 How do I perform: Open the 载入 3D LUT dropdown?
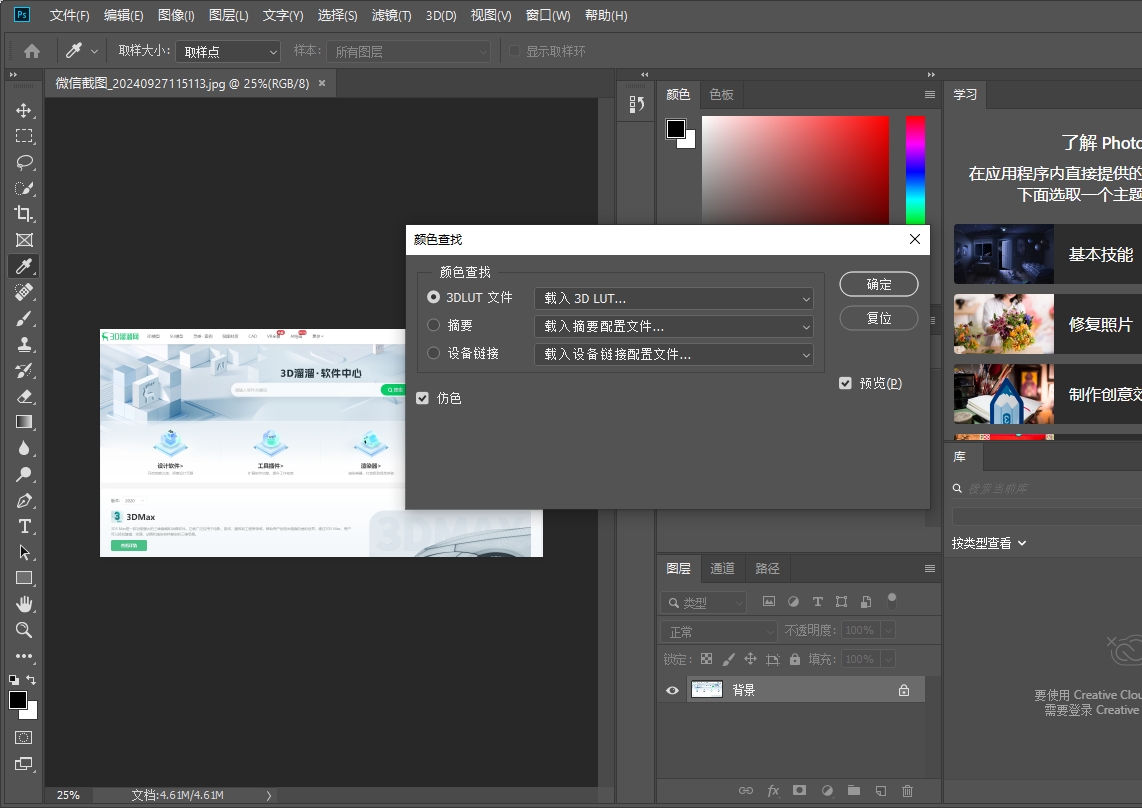[673, 298]
